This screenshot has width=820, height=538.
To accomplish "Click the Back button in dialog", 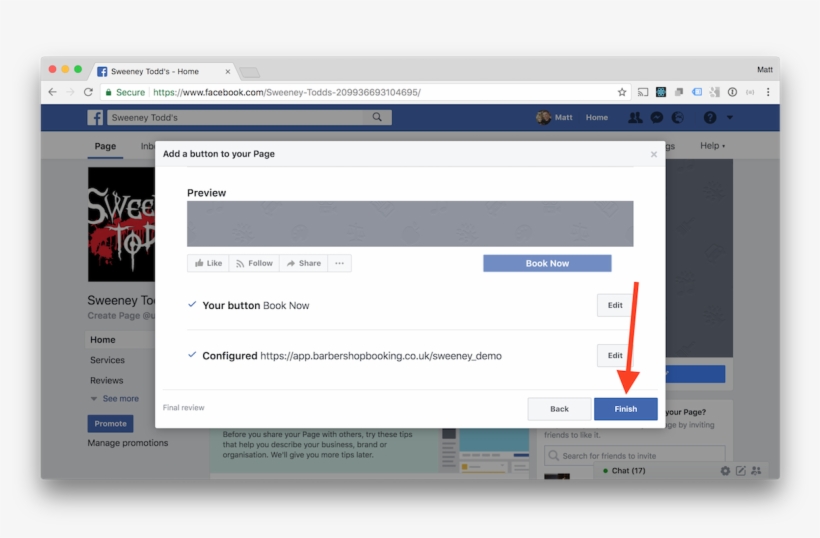I will point(559,409).
